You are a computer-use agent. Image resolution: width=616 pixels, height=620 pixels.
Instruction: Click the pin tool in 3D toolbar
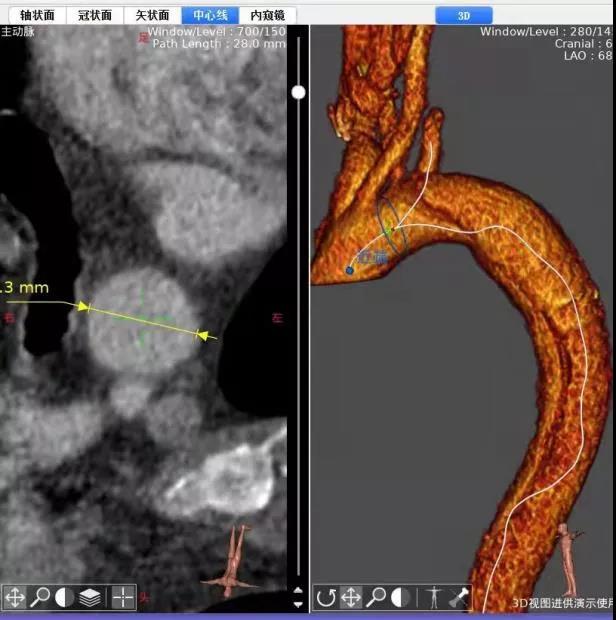point(459,598)
